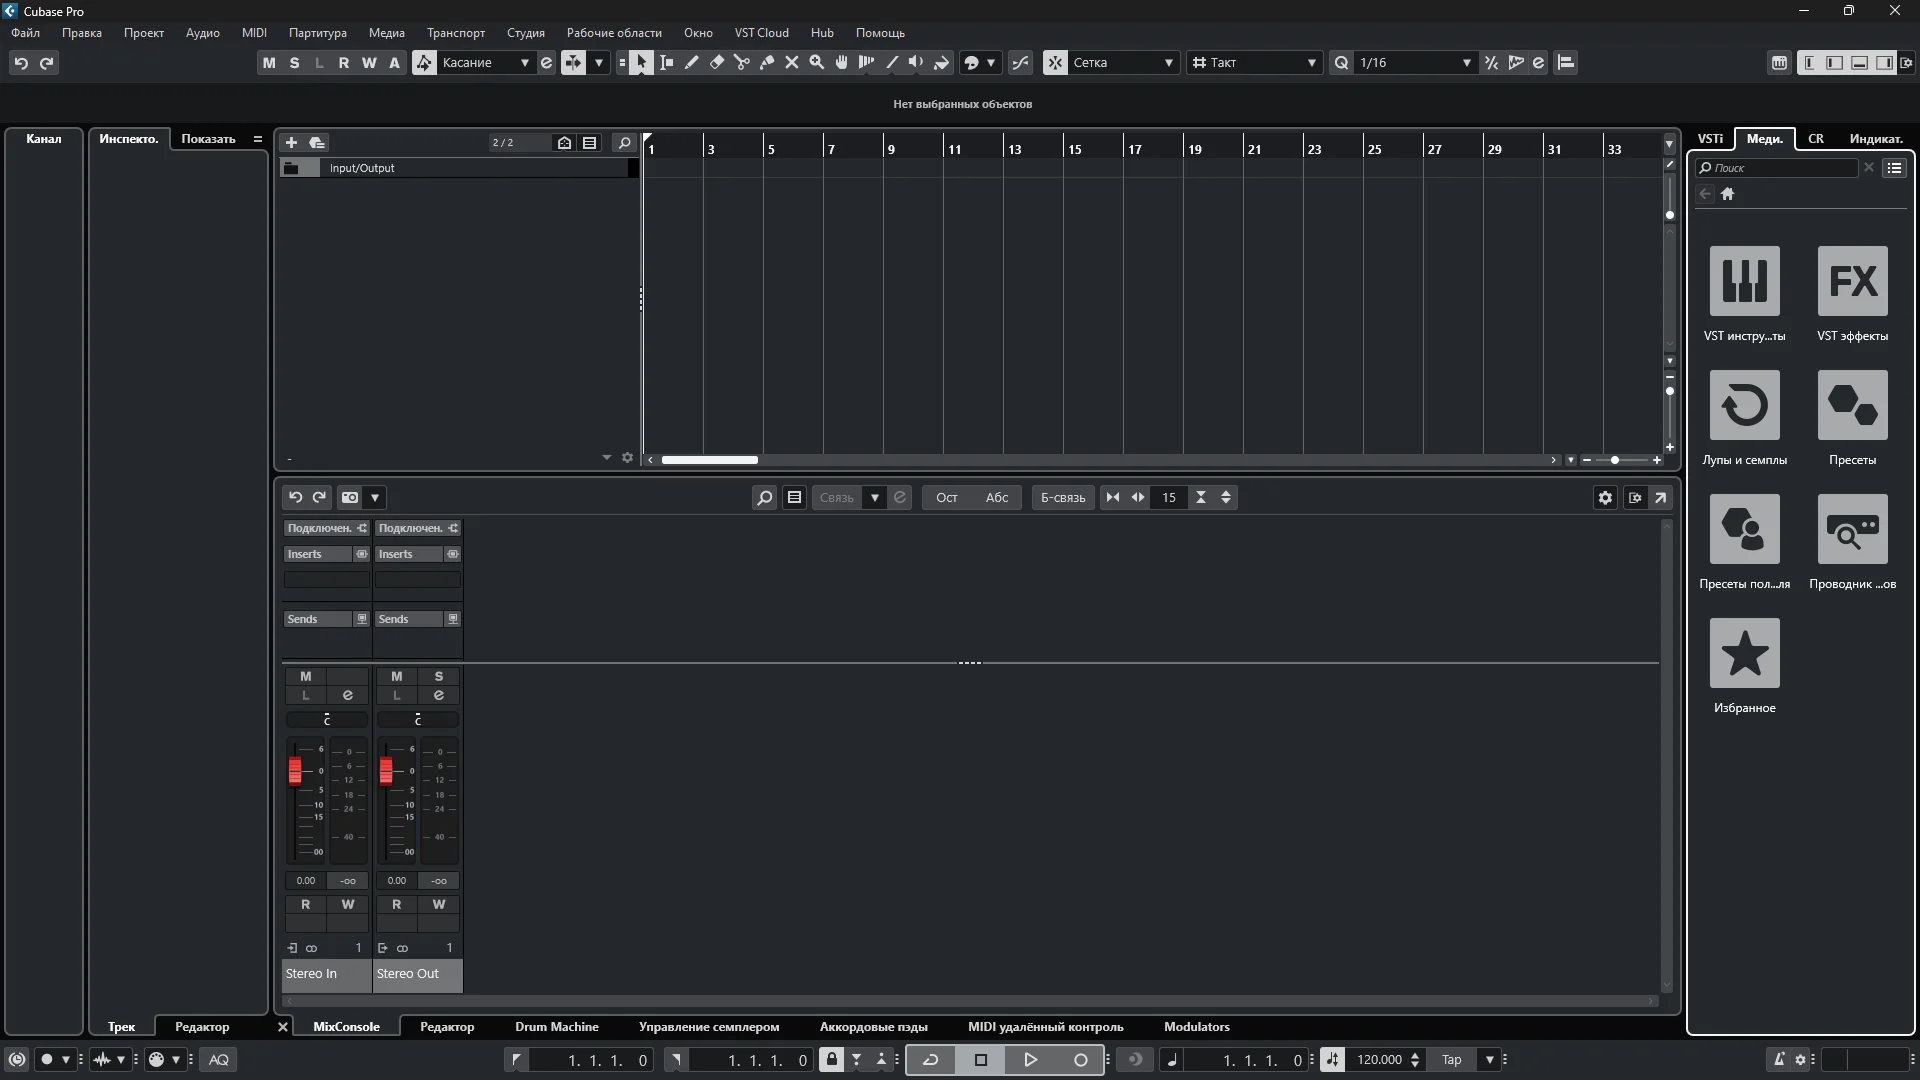Toggle cycle (loop) mode in transport
The height and width of the screenshot is (1080, 1920).
pyautogui.click(x=930, y=1060)
